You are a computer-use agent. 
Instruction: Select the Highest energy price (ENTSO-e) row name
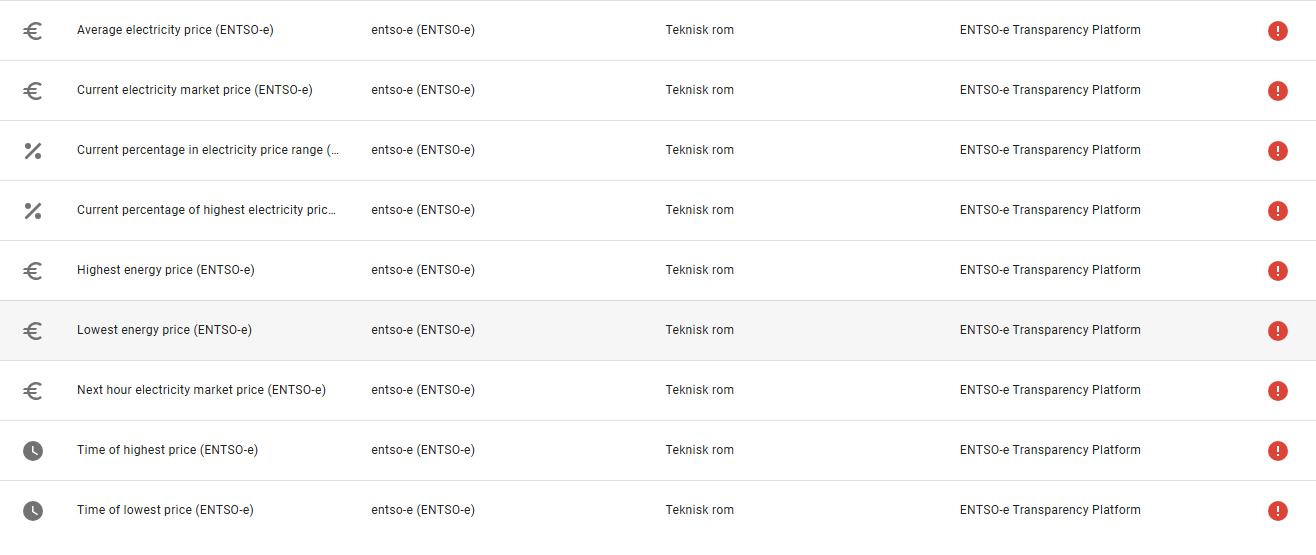(165, 270)
